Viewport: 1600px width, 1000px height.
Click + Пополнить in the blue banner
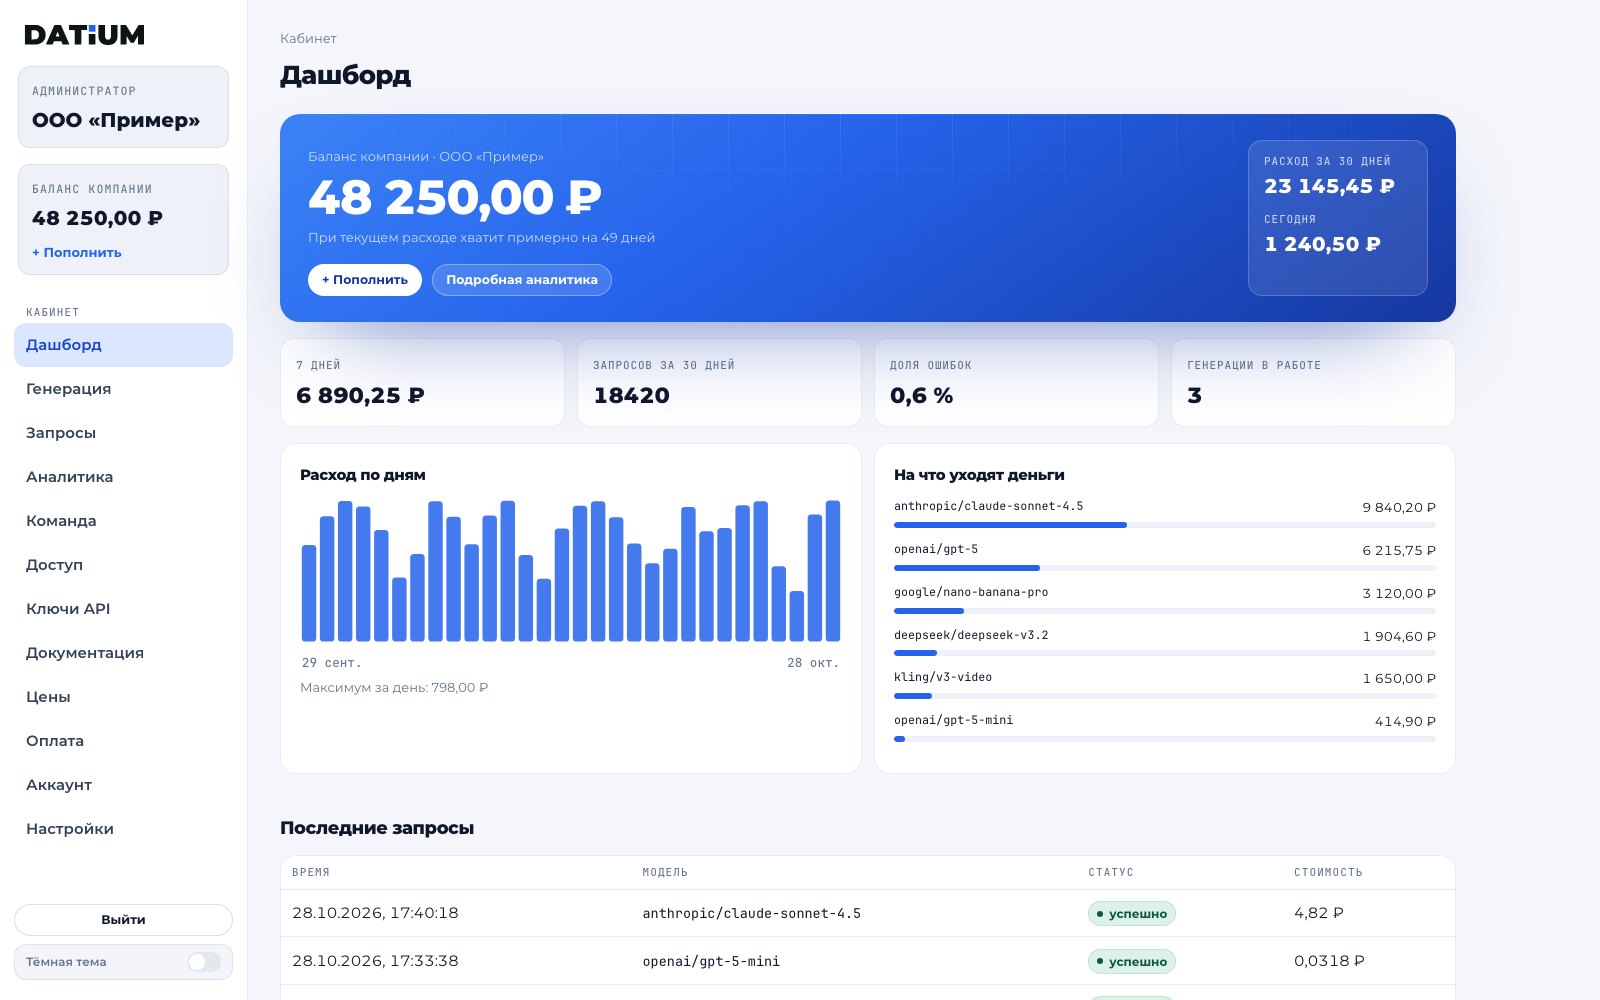coord(365,280)
